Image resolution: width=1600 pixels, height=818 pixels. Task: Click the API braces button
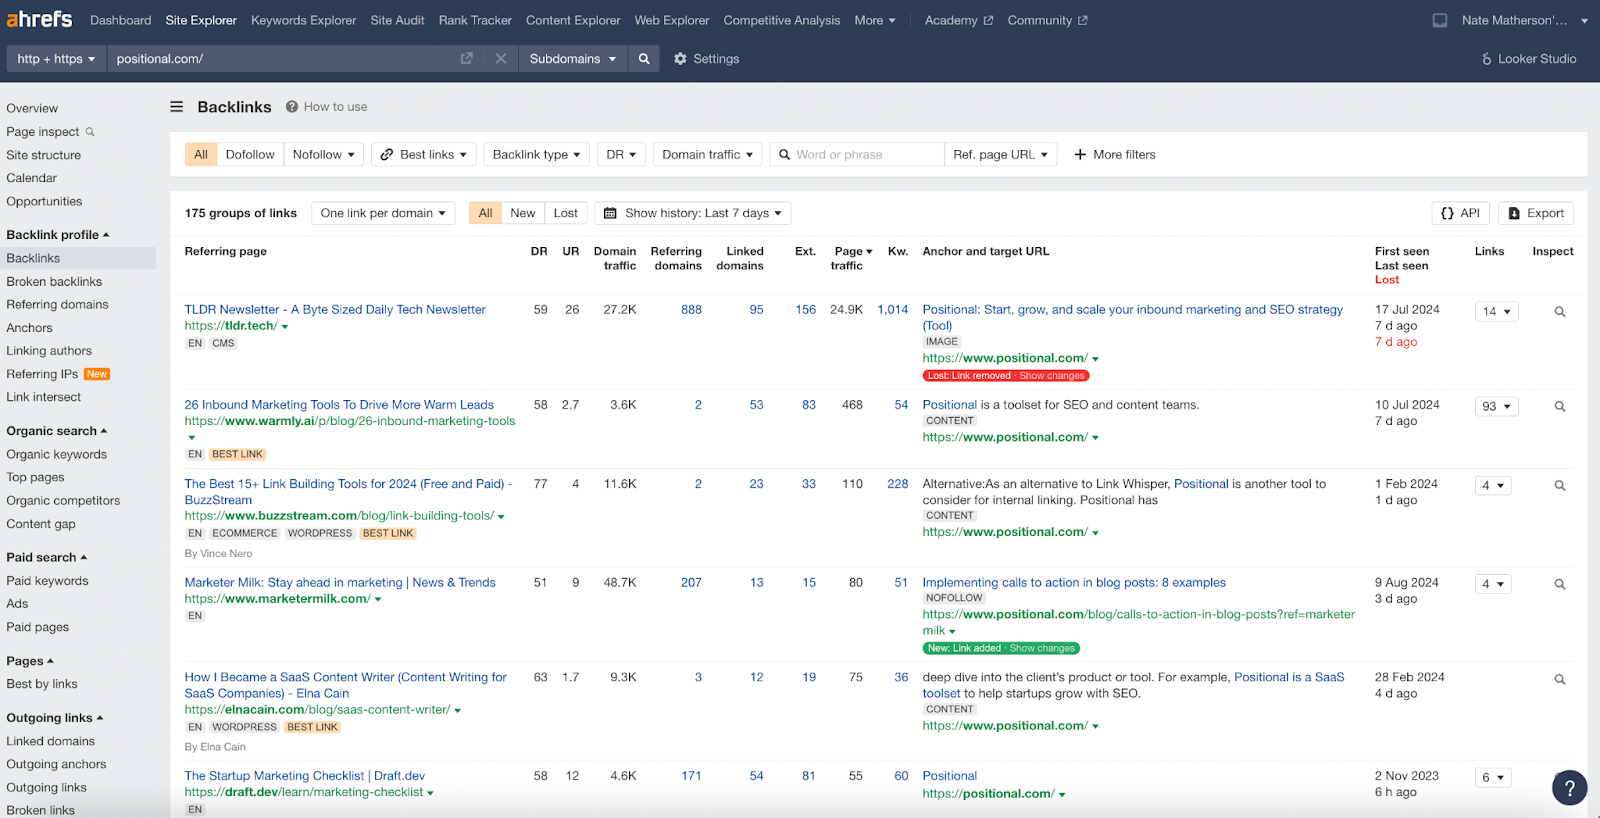(x=1460, y=213)
